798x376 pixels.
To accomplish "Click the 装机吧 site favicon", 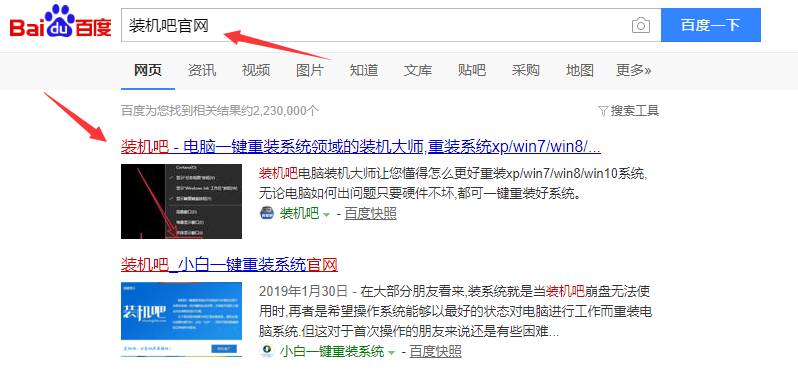I will pyautogui.click(x=267, y=213).
